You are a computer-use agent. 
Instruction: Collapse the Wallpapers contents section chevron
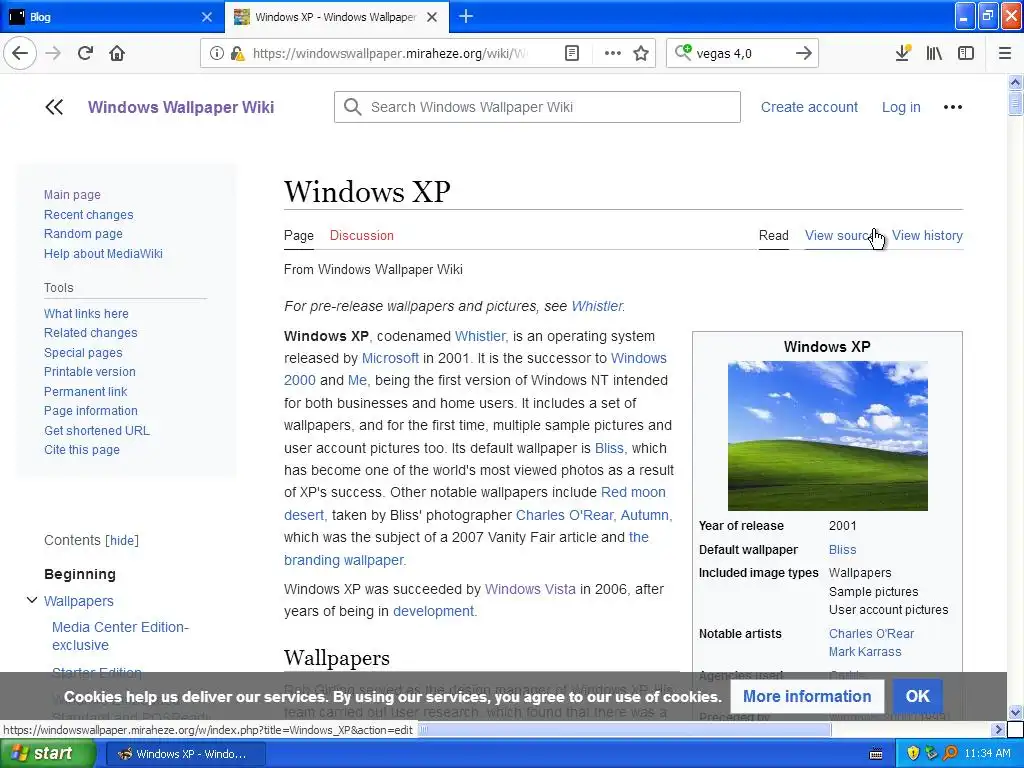(32, 600)
